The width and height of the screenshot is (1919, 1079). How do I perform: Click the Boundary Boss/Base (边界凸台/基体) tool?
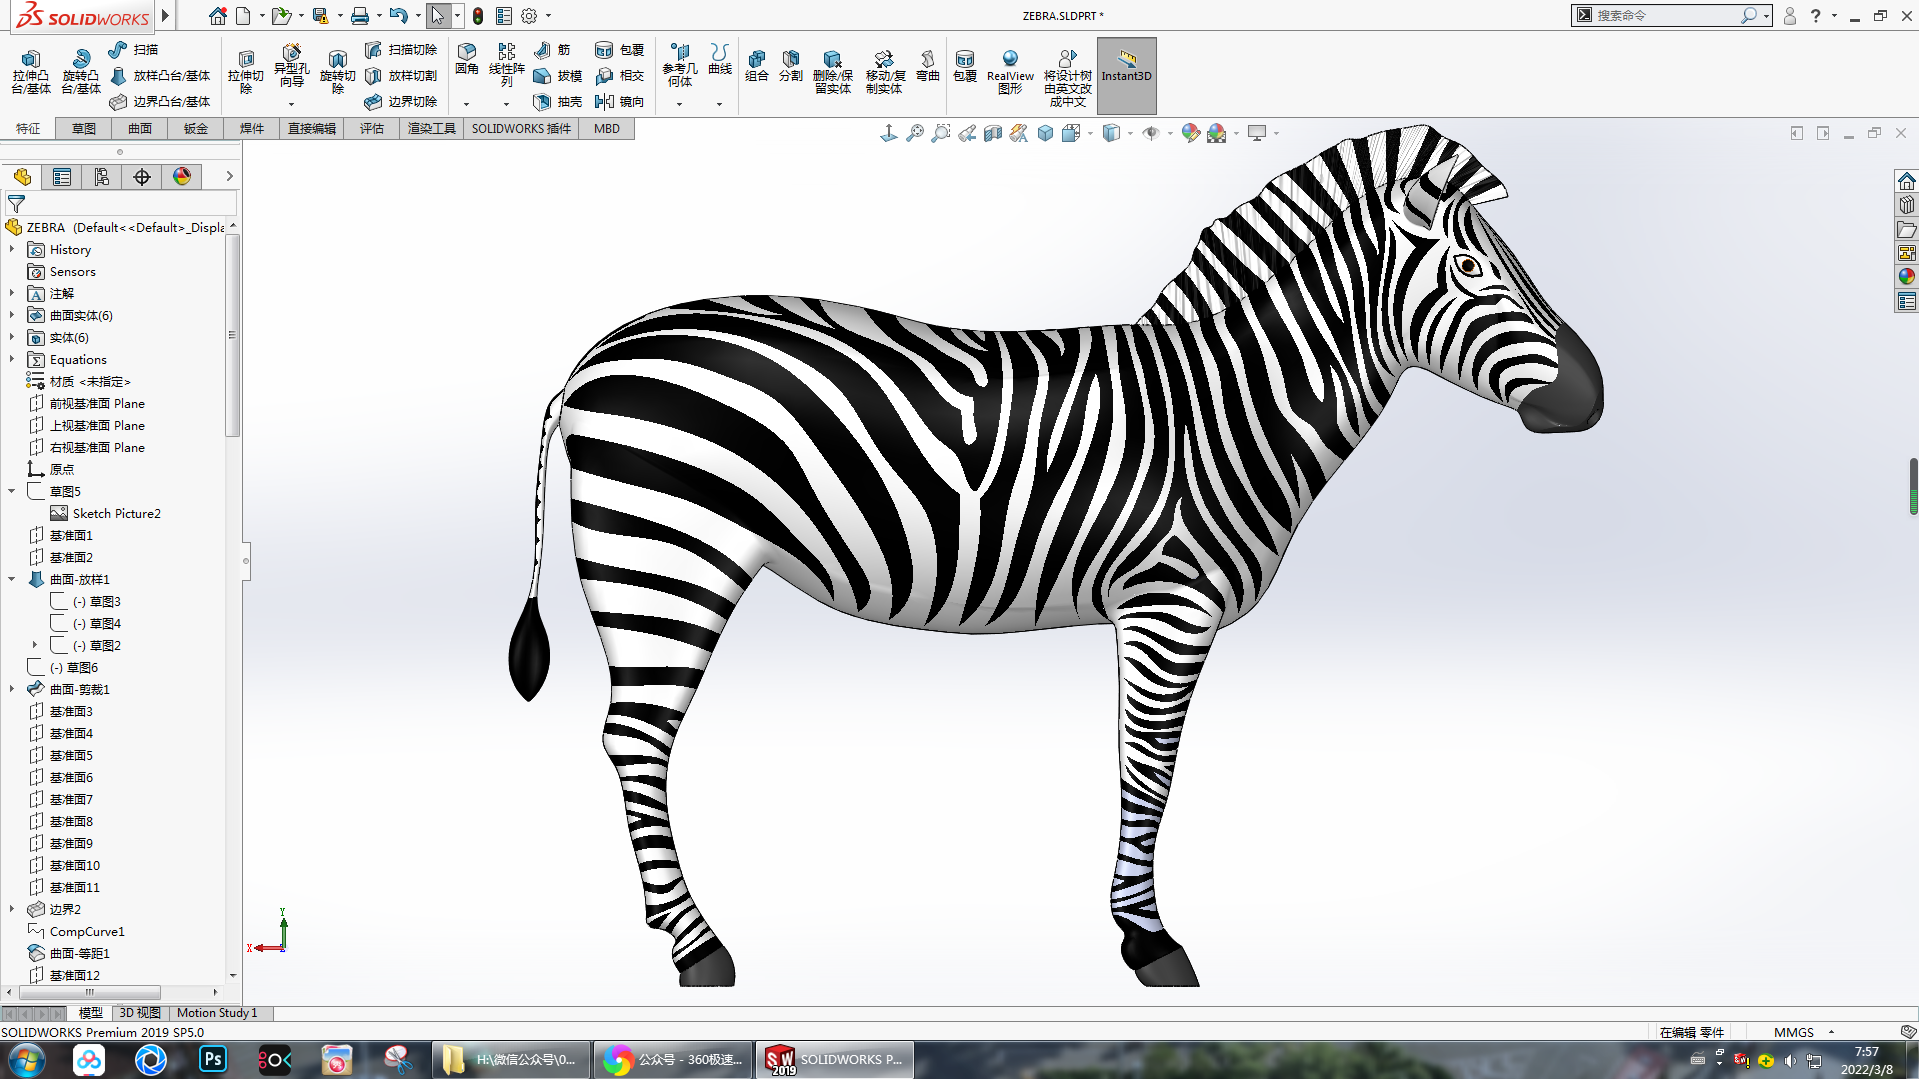pyautogui.click(x=160, y=102)
